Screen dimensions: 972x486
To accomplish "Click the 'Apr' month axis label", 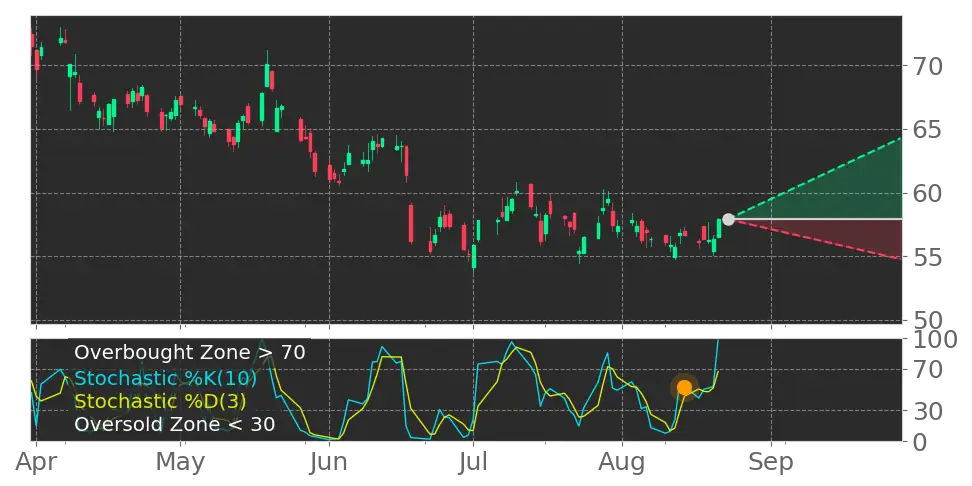I will pyautogui.click(x=36, y=462).
